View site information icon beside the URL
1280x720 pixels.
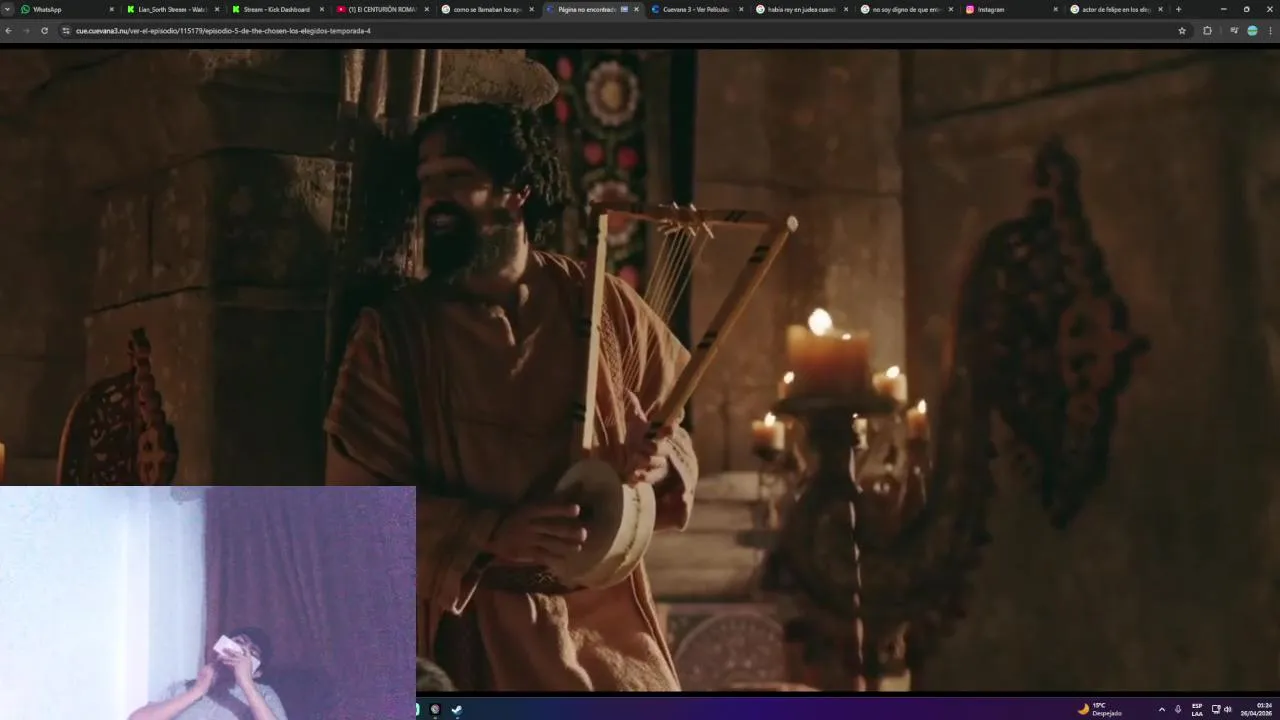pyautogui.click(x=66, y=31)
